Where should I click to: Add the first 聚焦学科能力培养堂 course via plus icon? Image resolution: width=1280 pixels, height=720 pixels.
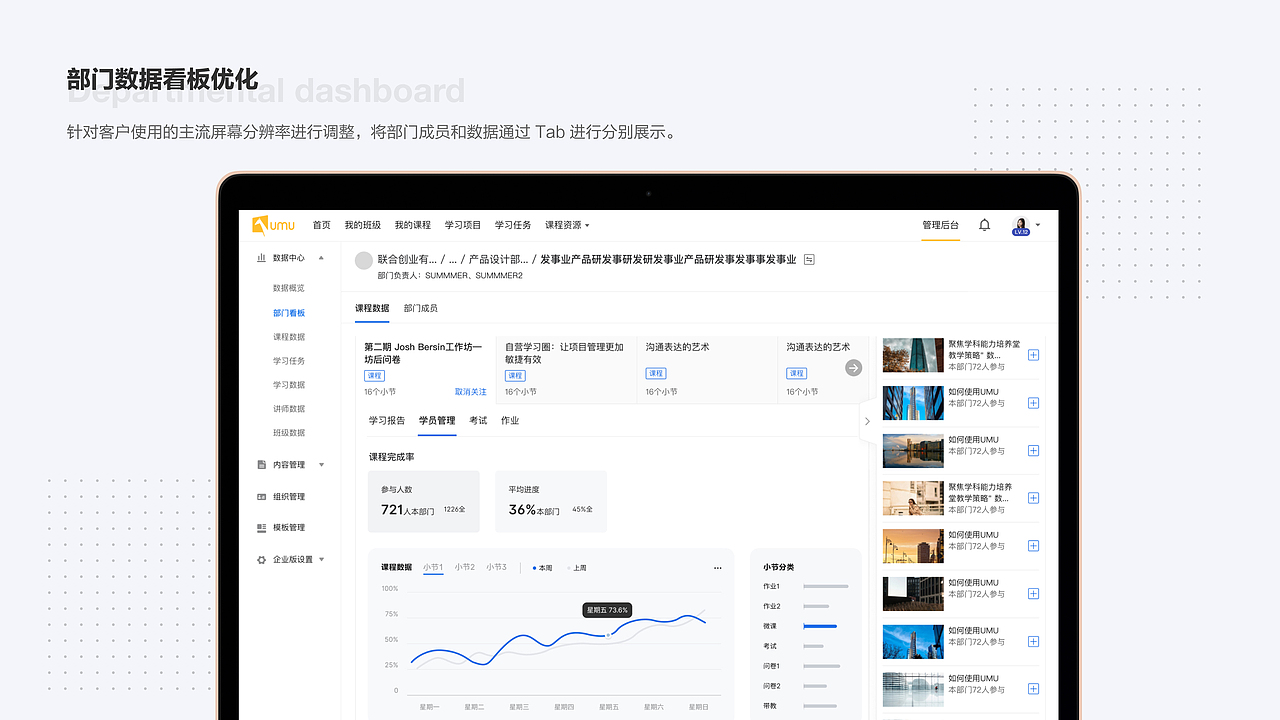pyautogui.click(x=1033, y=355)
